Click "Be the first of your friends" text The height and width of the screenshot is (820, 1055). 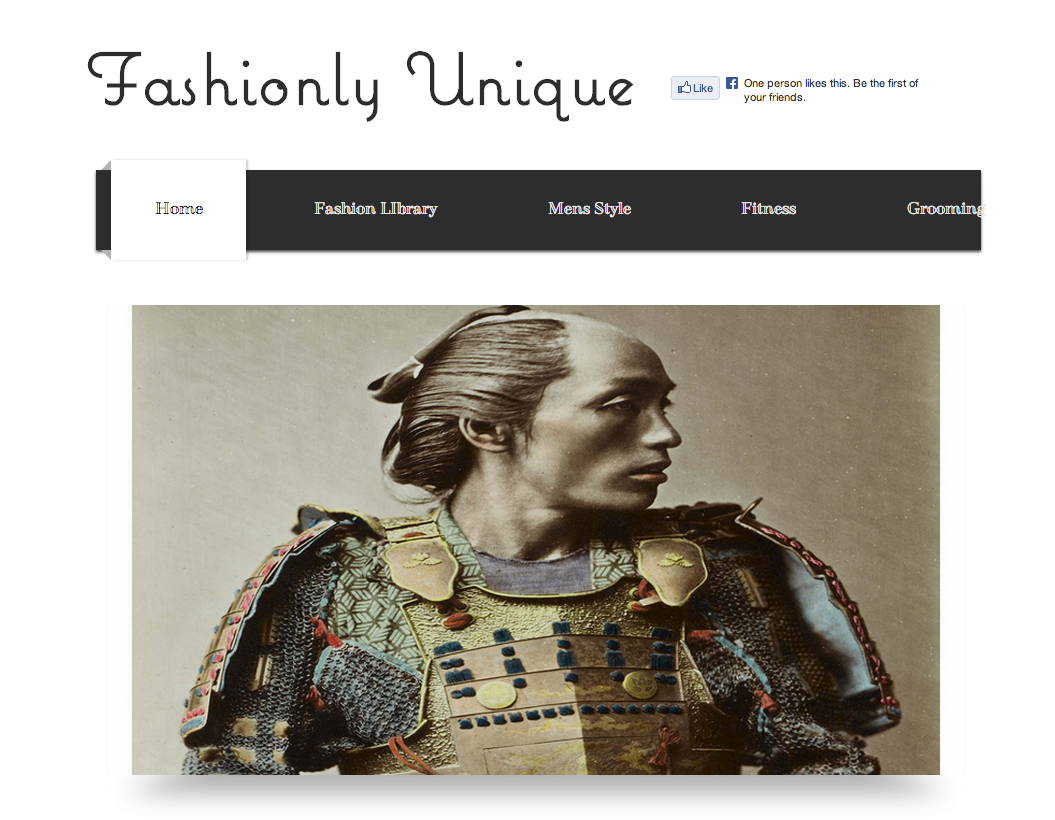[831, 90]
